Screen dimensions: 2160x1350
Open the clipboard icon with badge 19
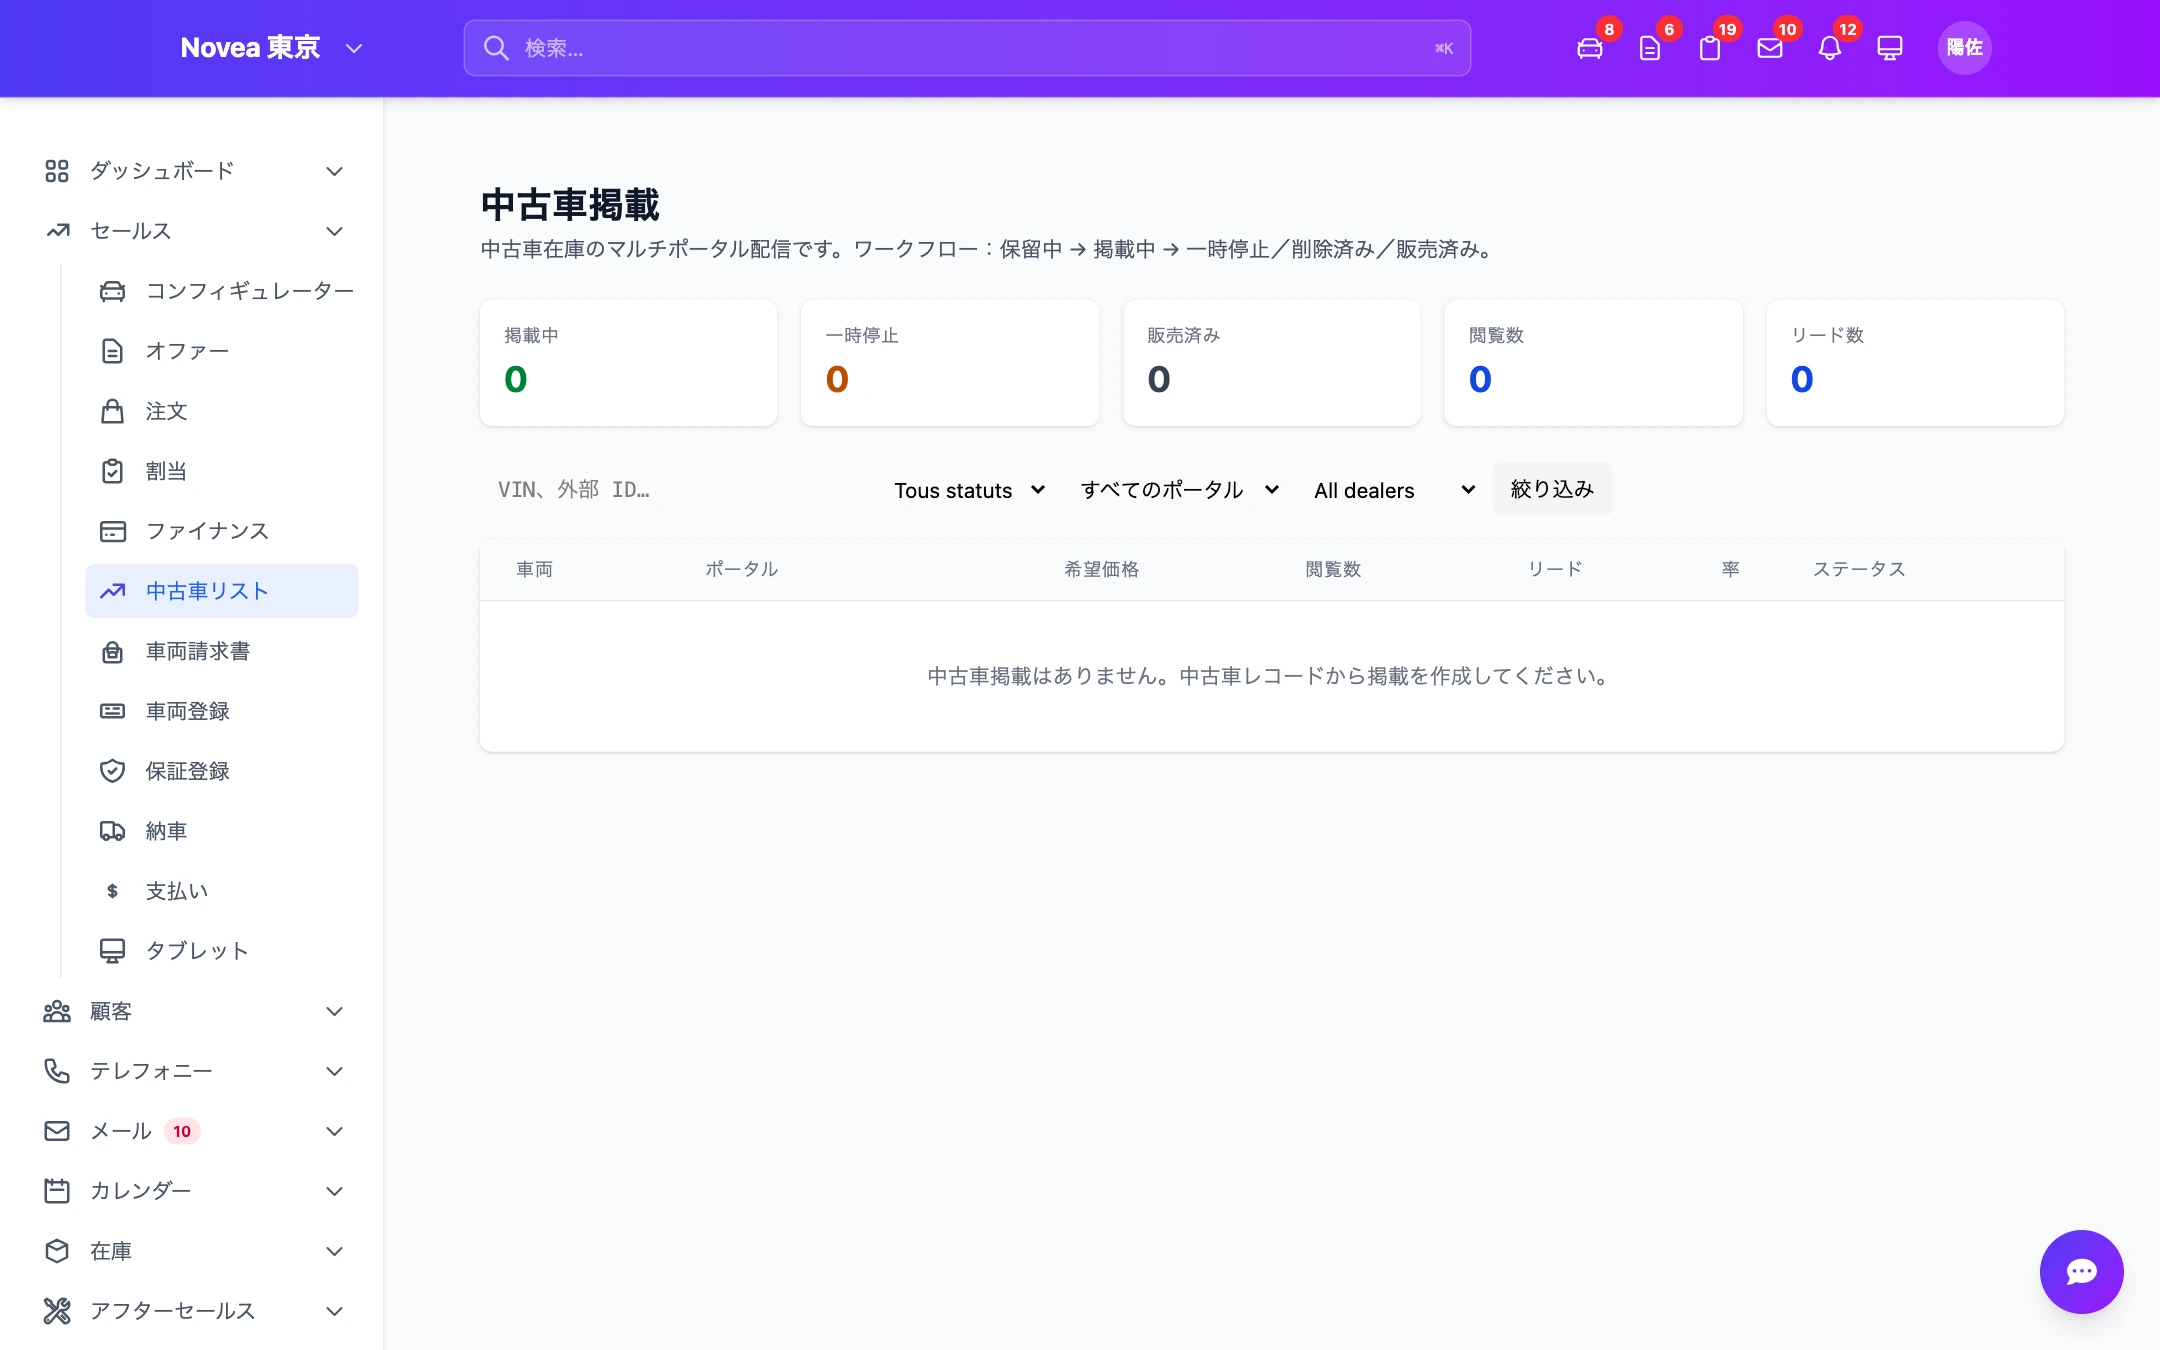1710,48
